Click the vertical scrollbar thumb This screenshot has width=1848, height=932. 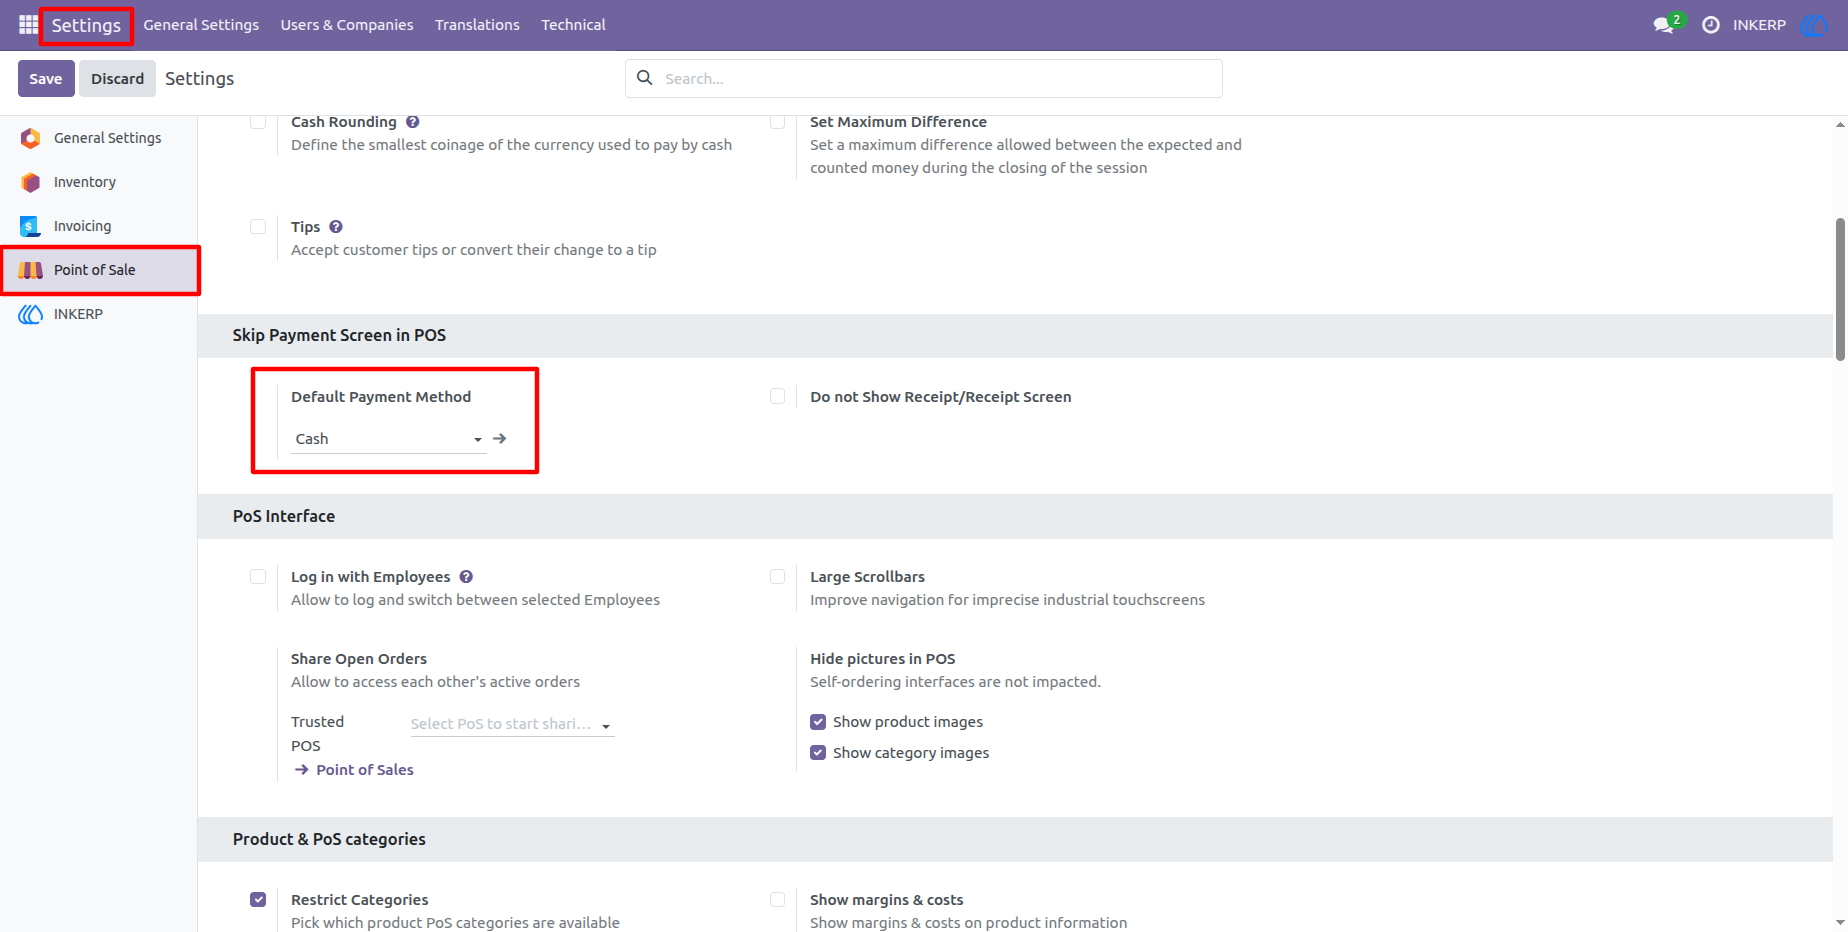coord(1840,289)
